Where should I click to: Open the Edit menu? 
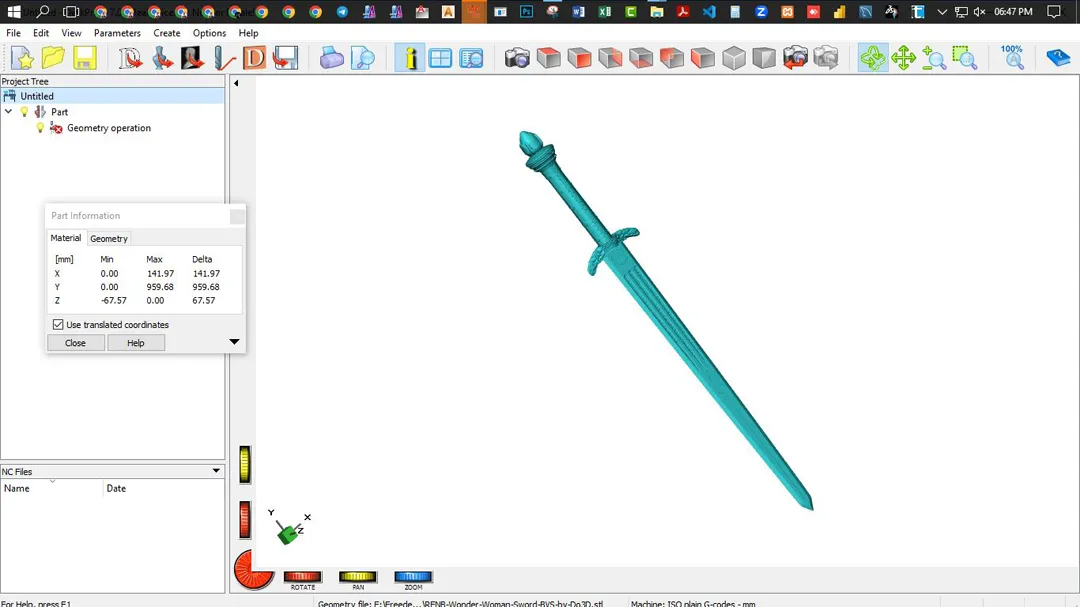coord(41,33)
